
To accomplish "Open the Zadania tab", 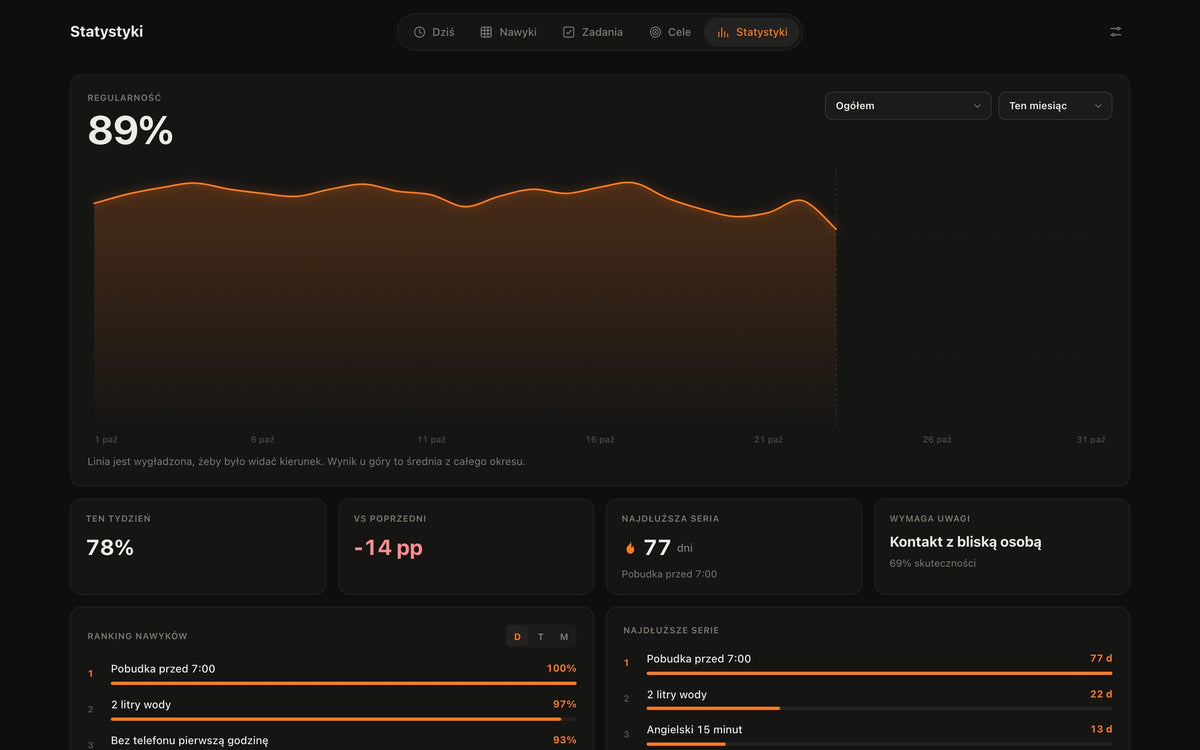I will [592, 32].
